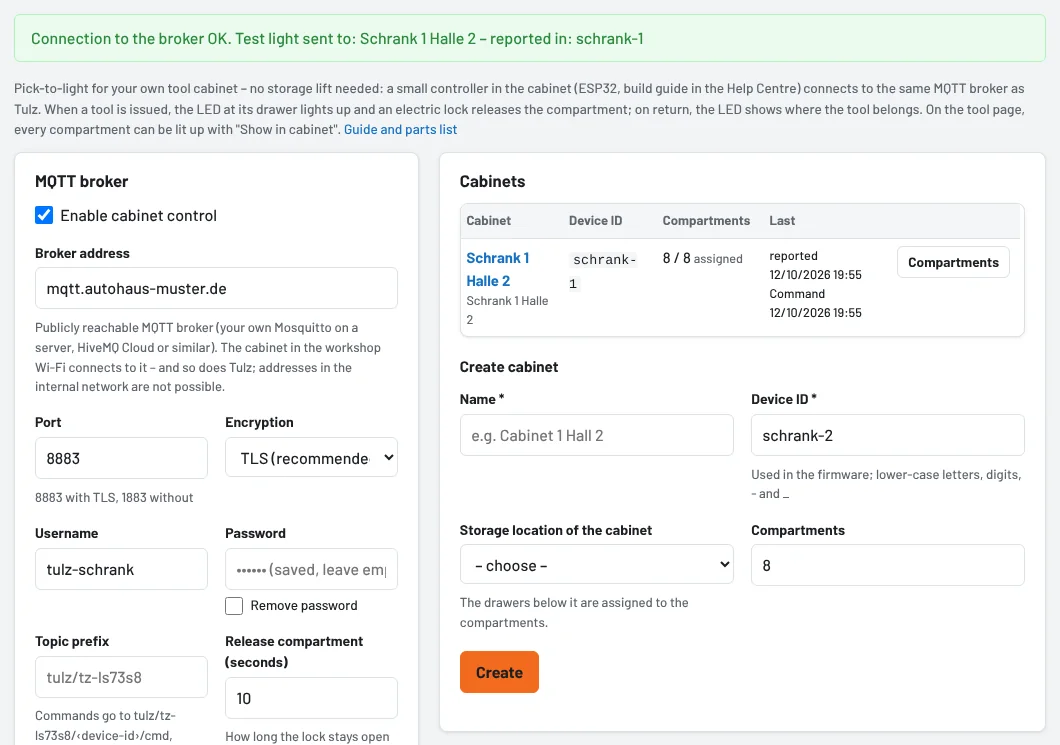This screenshot has height=745, width=1060.
Task: Expand the Storage location of the cabinet dropdown
Action: click(596, 564)
